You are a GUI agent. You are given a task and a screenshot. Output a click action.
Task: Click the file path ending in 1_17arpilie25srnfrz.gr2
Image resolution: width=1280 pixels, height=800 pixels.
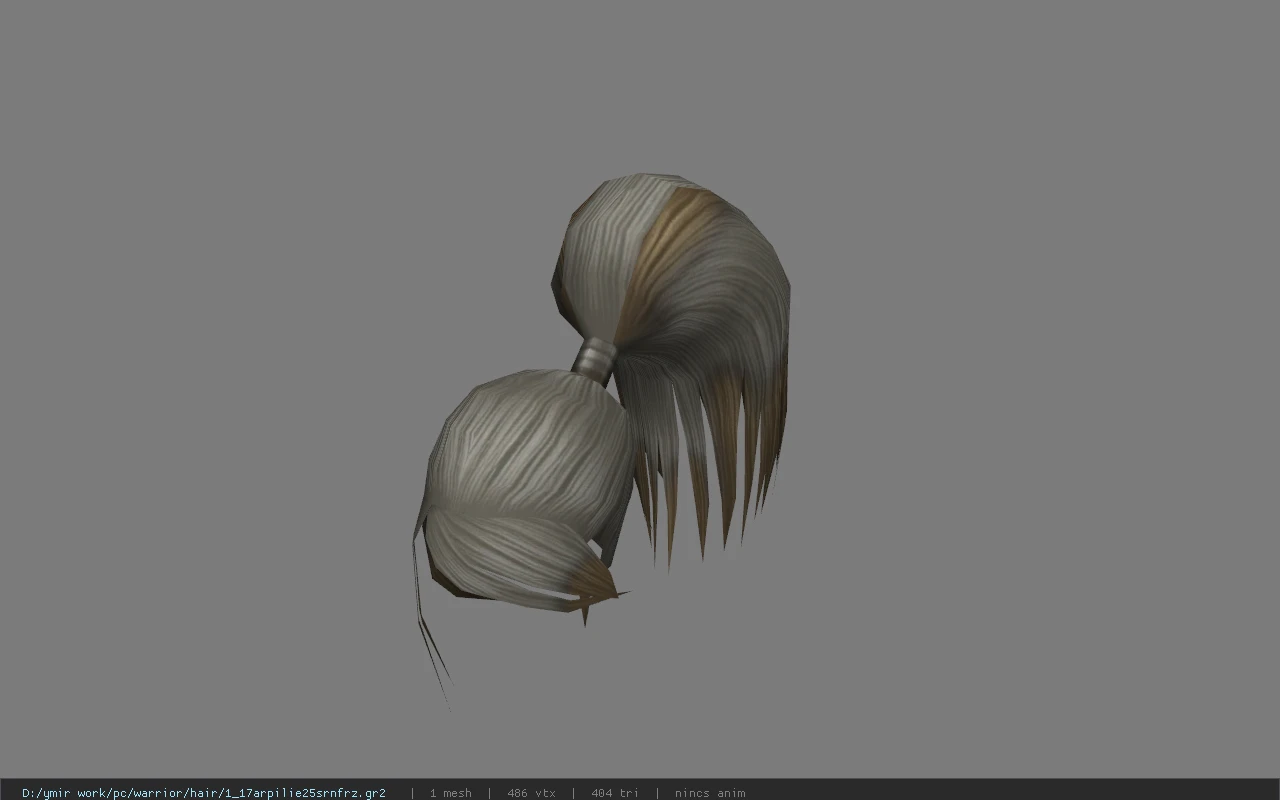point(204,793)
